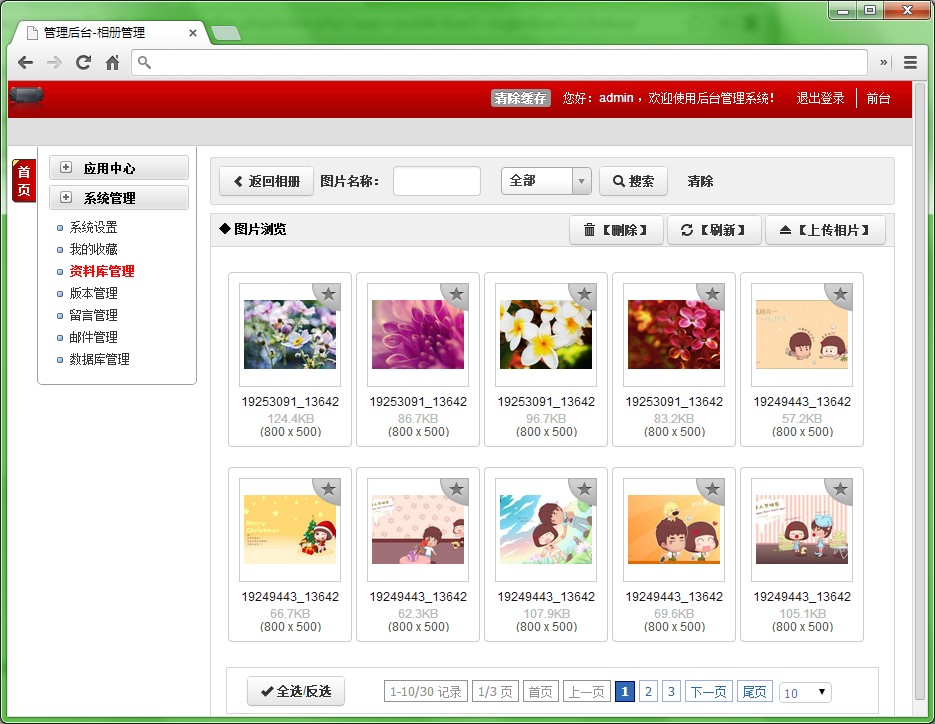Select the 62.3KB cartoon thumbnail

tap(418, 530)
